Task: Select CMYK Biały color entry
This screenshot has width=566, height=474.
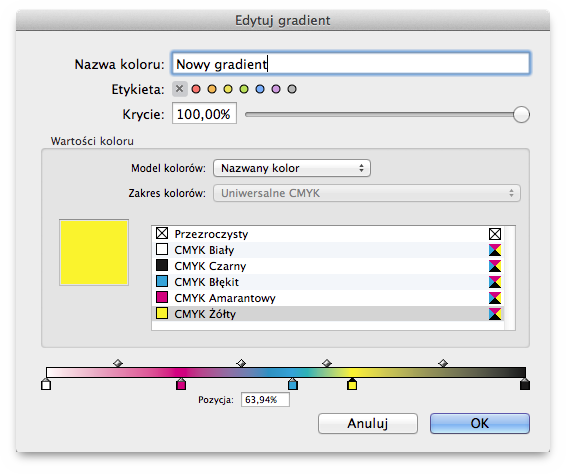Action: 328,250
